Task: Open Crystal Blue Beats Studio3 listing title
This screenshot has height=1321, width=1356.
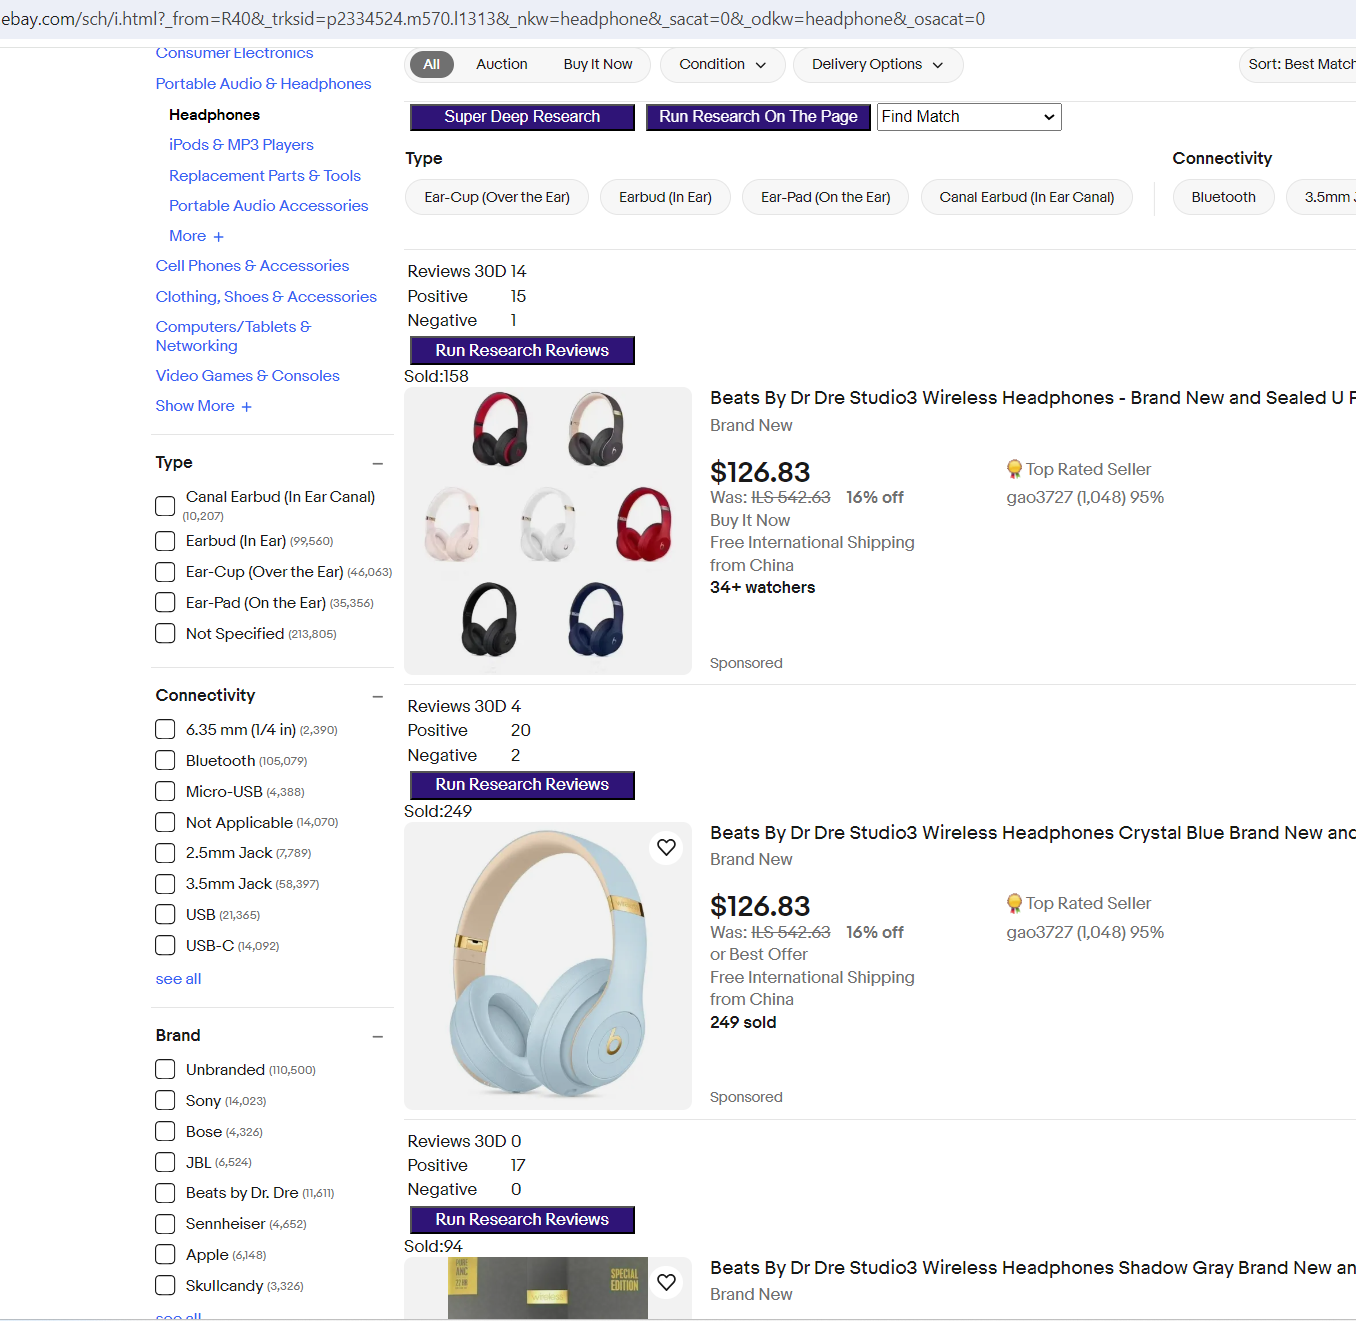Action: 1032,833
